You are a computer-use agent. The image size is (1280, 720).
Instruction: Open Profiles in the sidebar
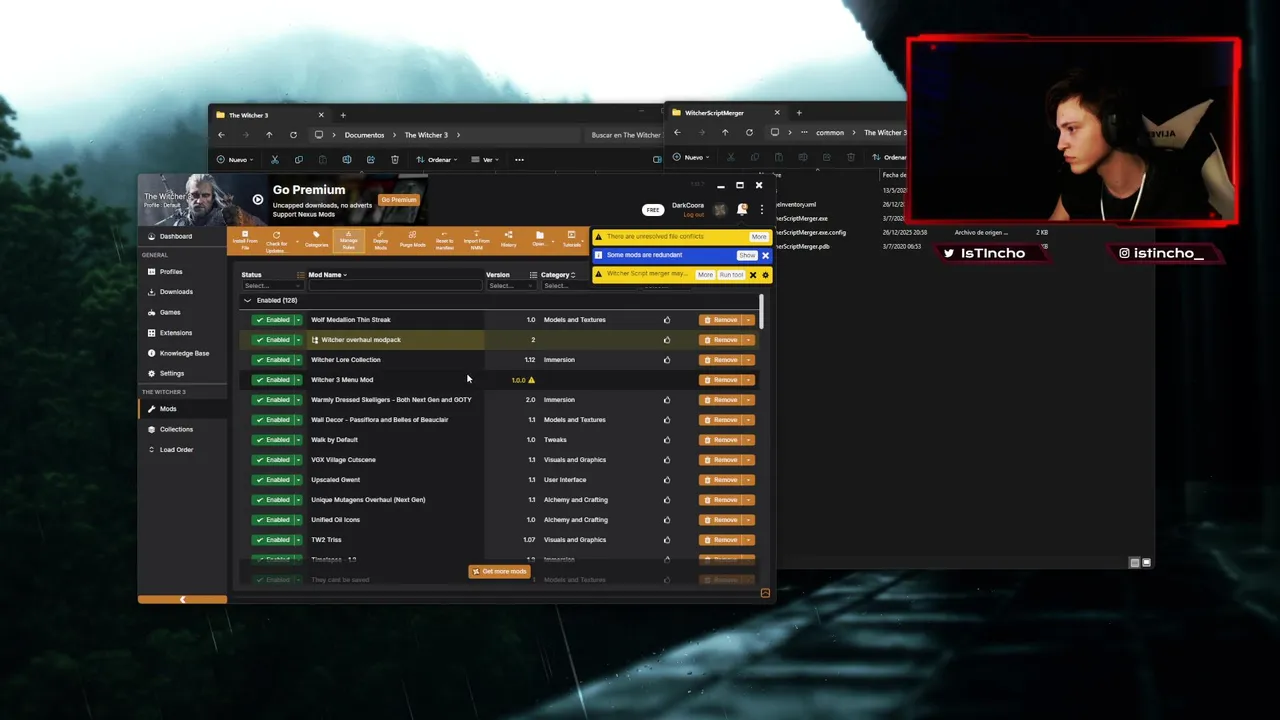pyautogui.click(x=182, y=272)
